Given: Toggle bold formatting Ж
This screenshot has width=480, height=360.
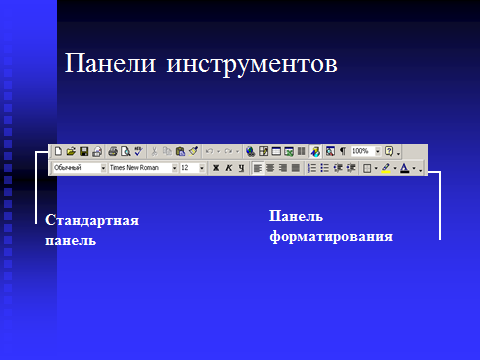Looking at the screenshot, I should click(x=216, y=168).
